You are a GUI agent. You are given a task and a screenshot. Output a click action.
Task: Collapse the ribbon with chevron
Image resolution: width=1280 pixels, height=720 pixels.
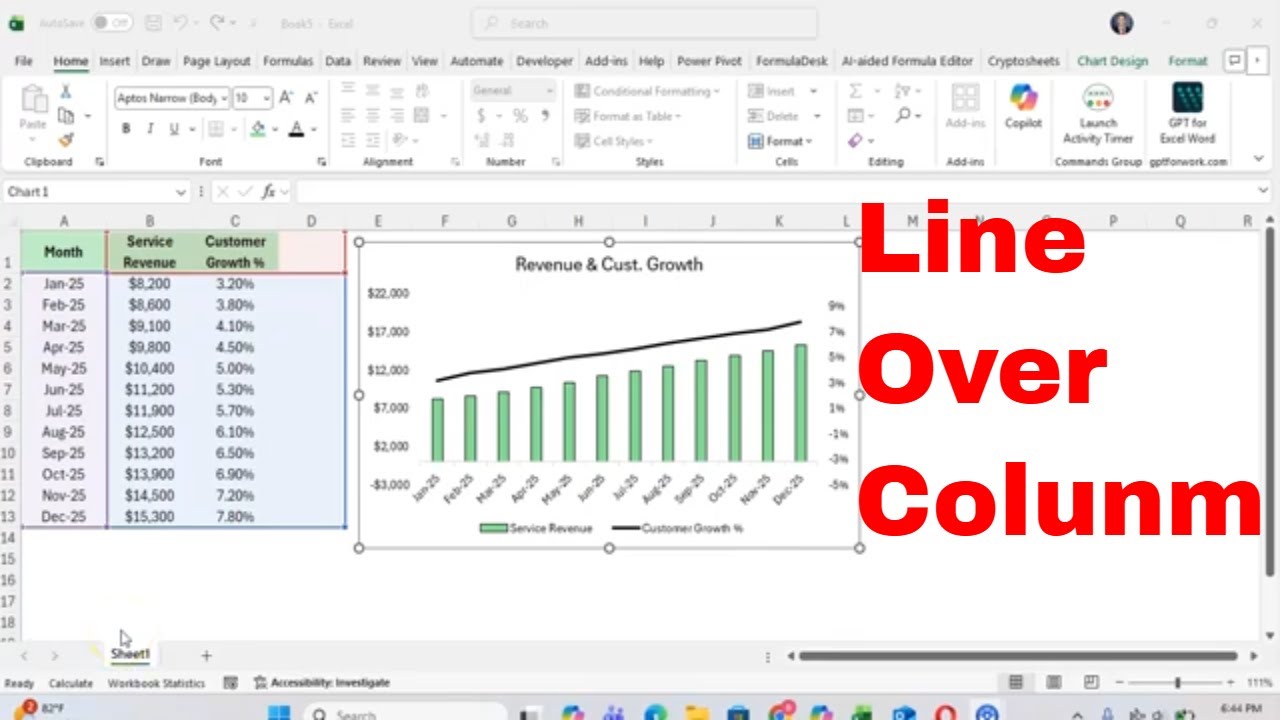coord(1258,159)
